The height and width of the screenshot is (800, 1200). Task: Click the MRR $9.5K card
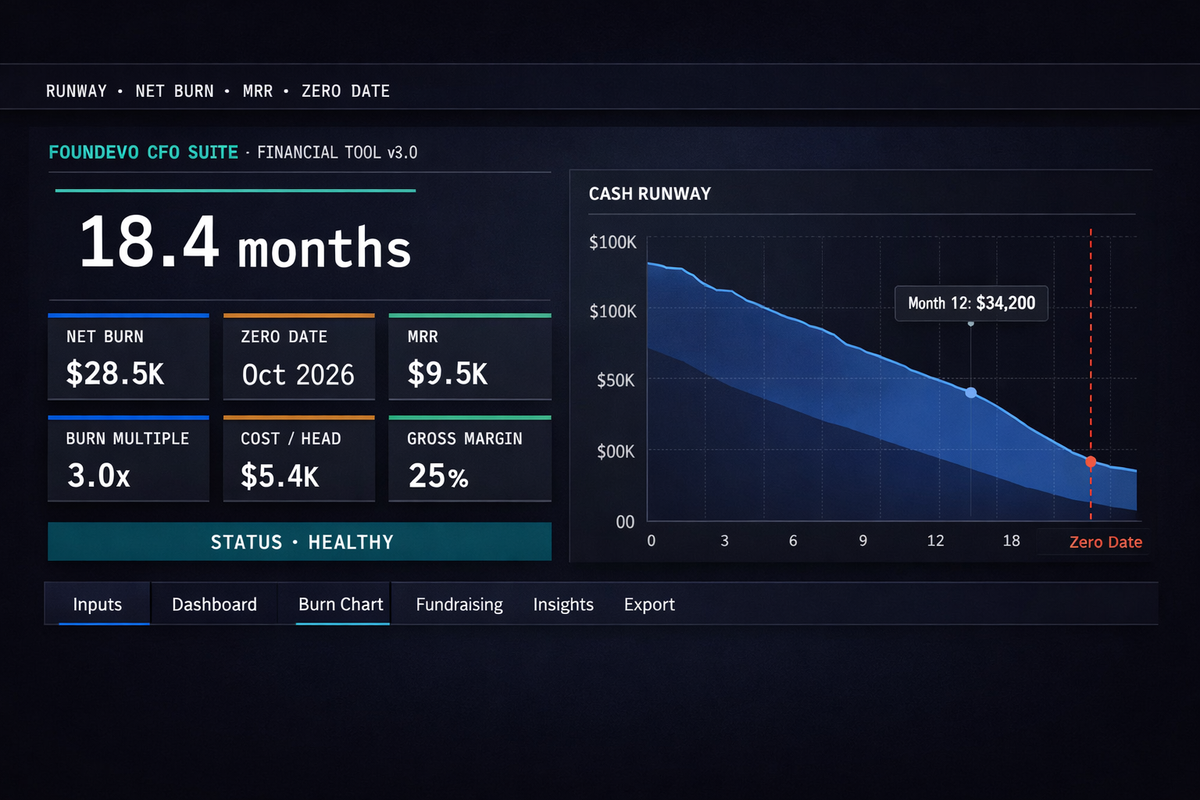[469, 356]
